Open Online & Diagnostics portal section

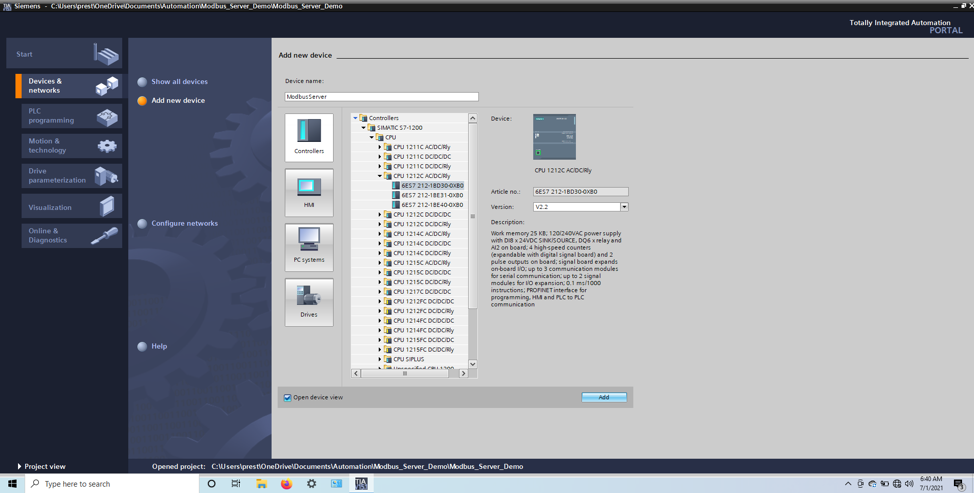[71, 235]
